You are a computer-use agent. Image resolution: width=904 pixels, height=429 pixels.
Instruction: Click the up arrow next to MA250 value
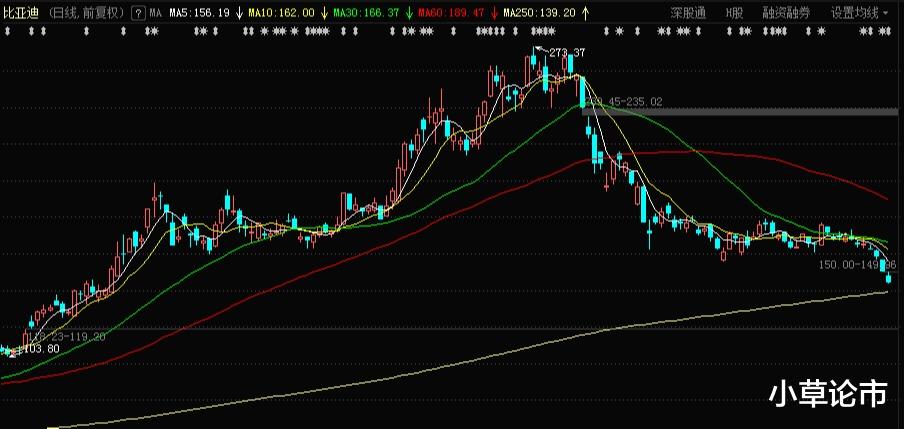point(586,13)
